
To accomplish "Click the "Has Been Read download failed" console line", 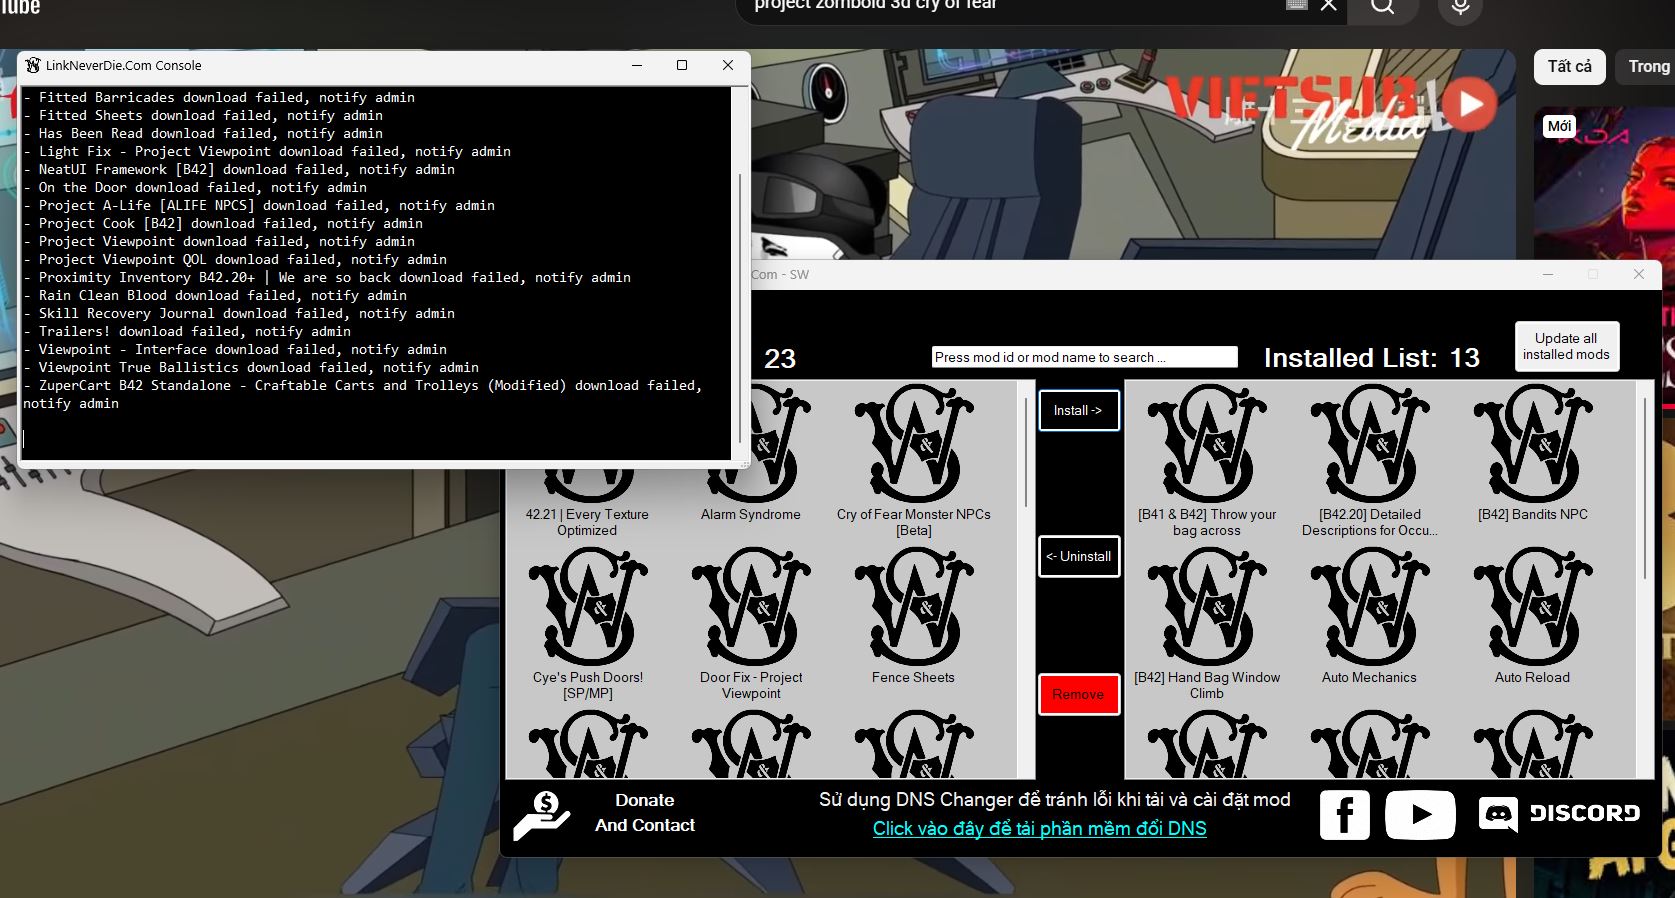I will pyautogui.click(x=203, y=133).
